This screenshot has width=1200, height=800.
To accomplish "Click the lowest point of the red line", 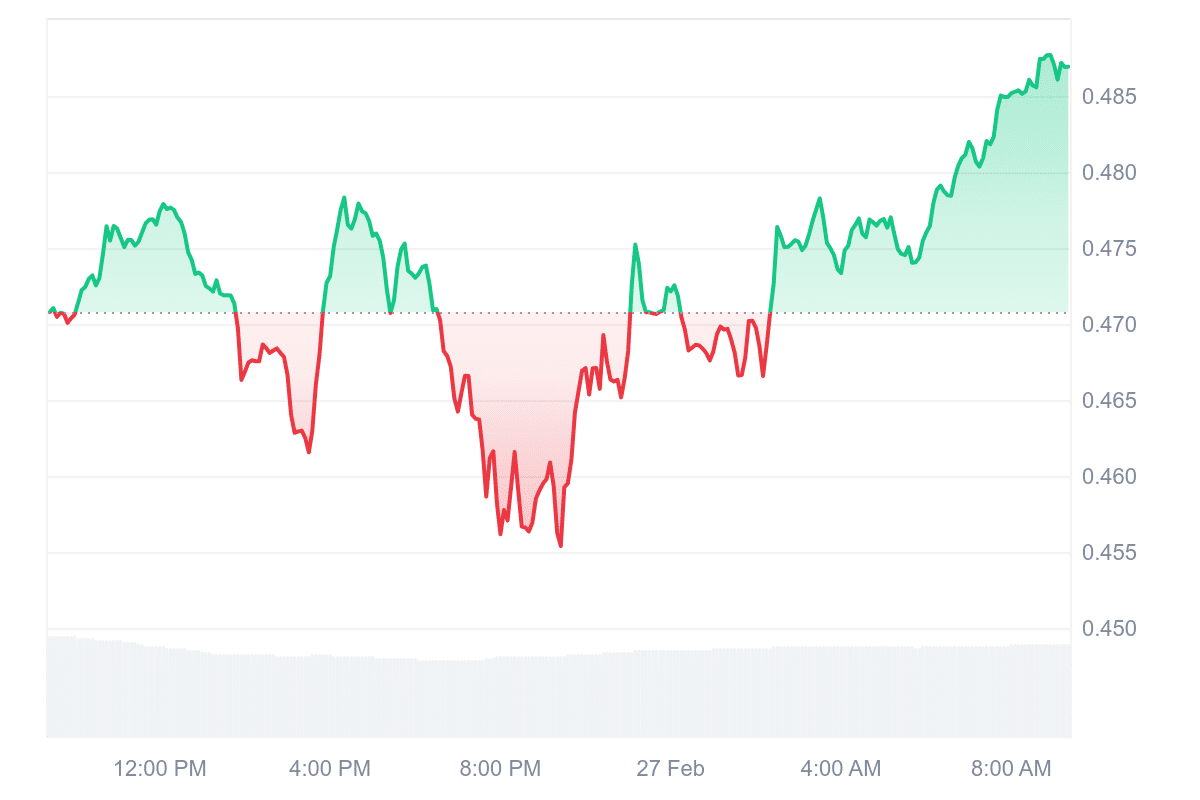I will tap(561, 546).
